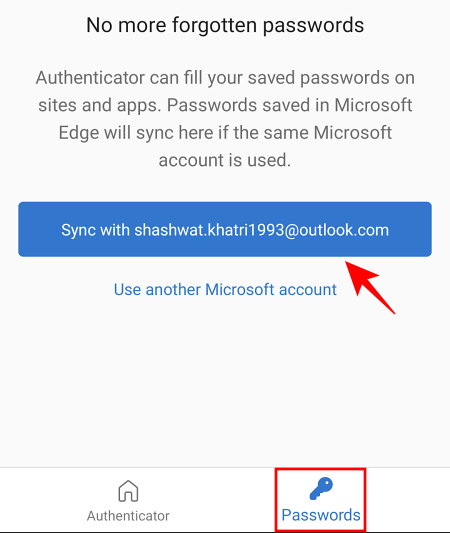Switch to the Authenticator tab label
450x533 pixels.
[128, 516]
